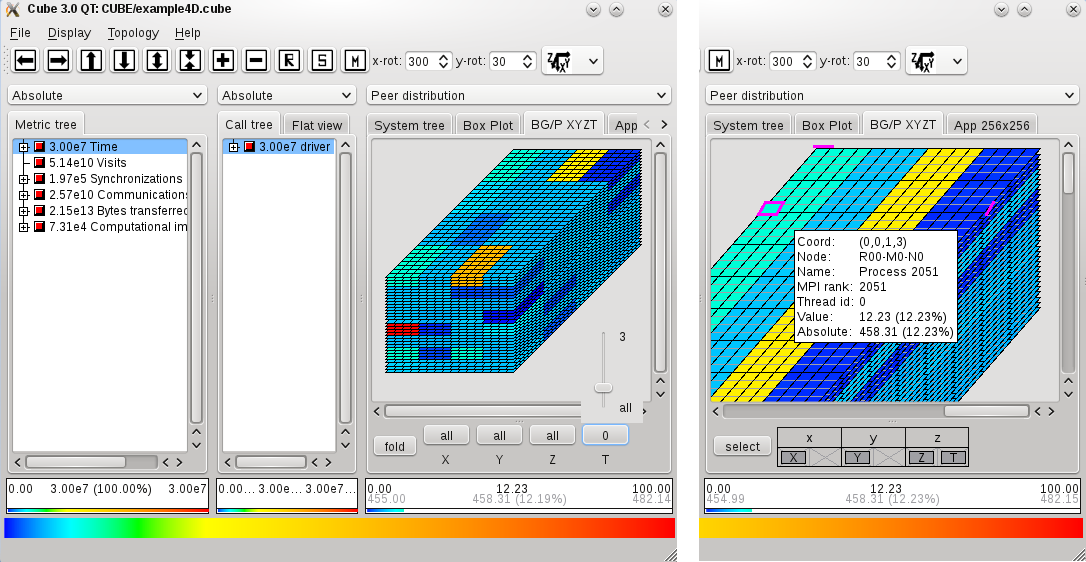Expand the driver call tree node
Viewport: 1086px width, 562px height.
click(x=233, y=147)
